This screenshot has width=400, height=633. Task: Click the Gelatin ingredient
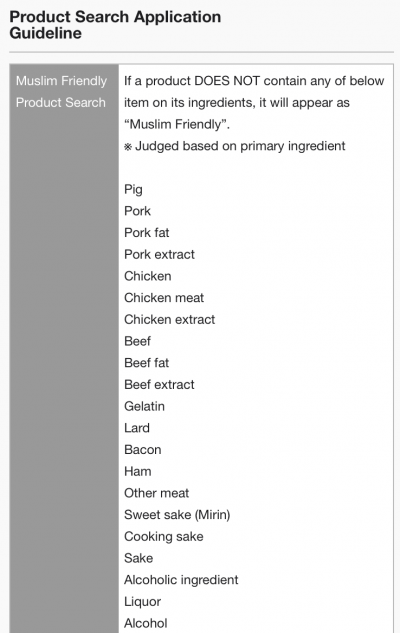(x=145, y=406)
